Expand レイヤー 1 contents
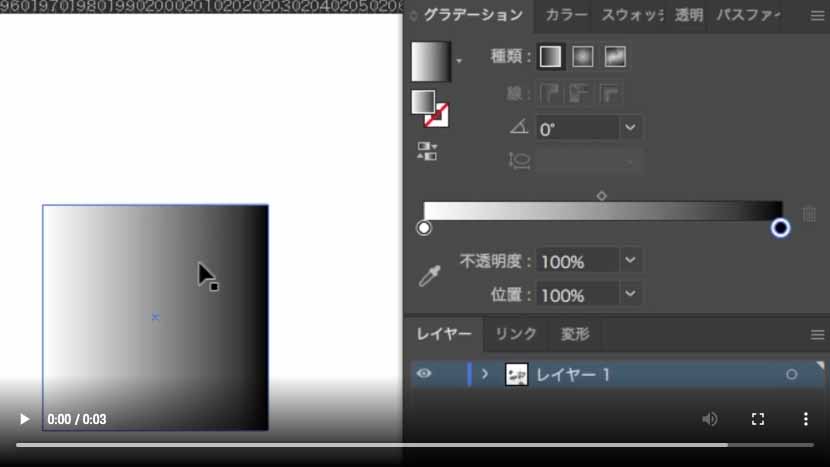 [x=485, y=374]
